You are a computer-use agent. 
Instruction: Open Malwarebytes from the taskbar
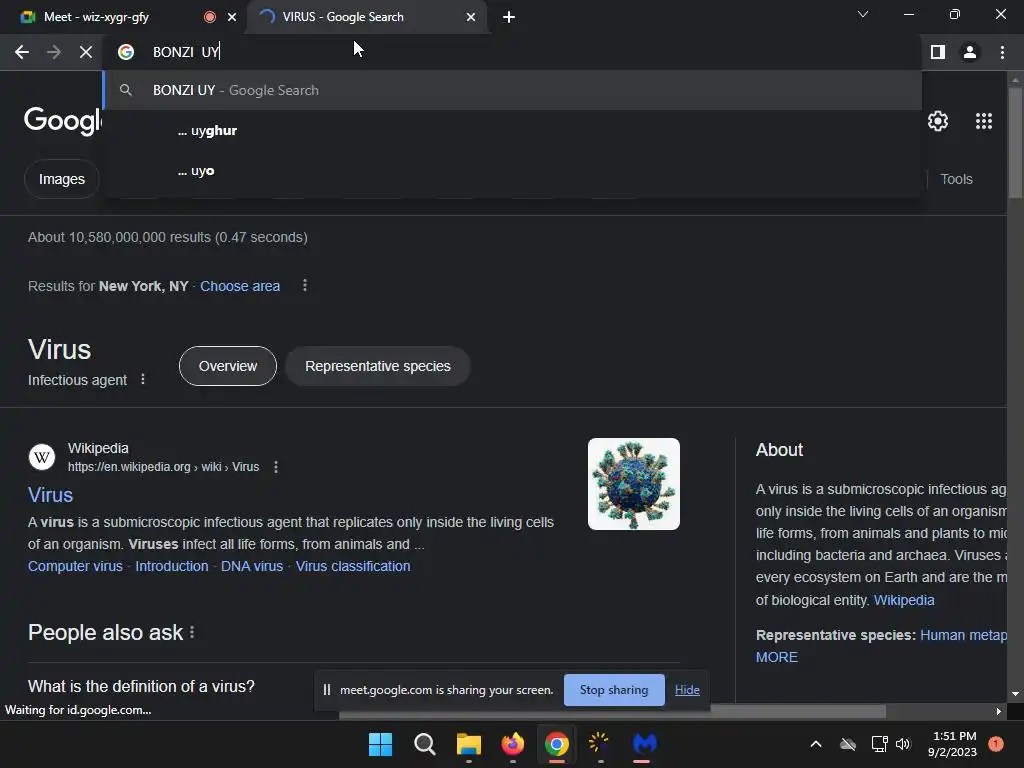point(644,743)
